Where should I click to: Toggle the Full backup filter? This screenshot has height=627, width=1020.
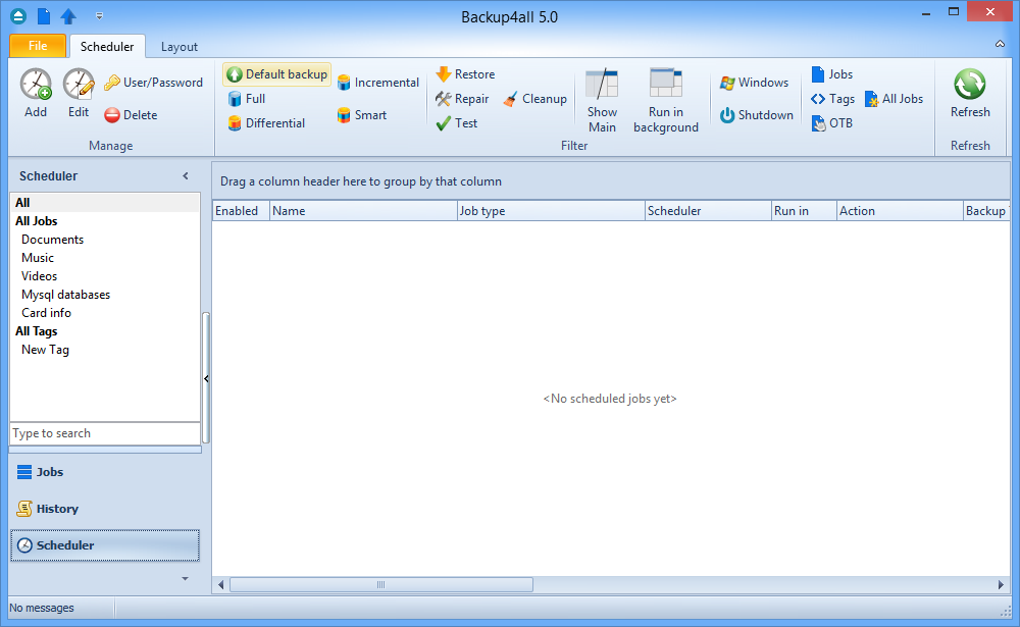247,99
